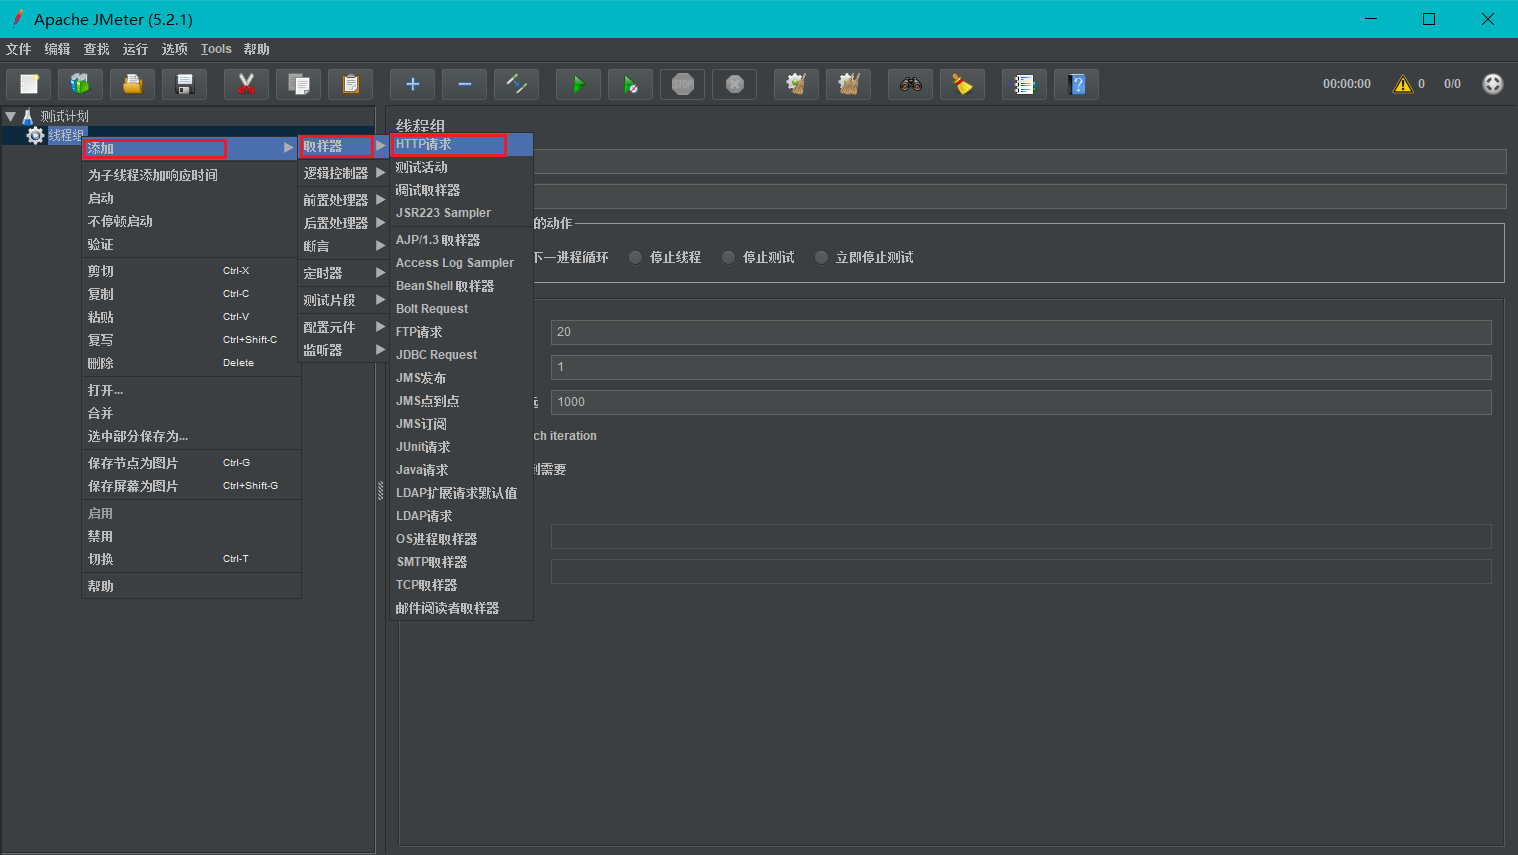Viewport: 1518px width, 855px height.
Task: Click the Reset Search broom icon
Action: pos(962,84)
